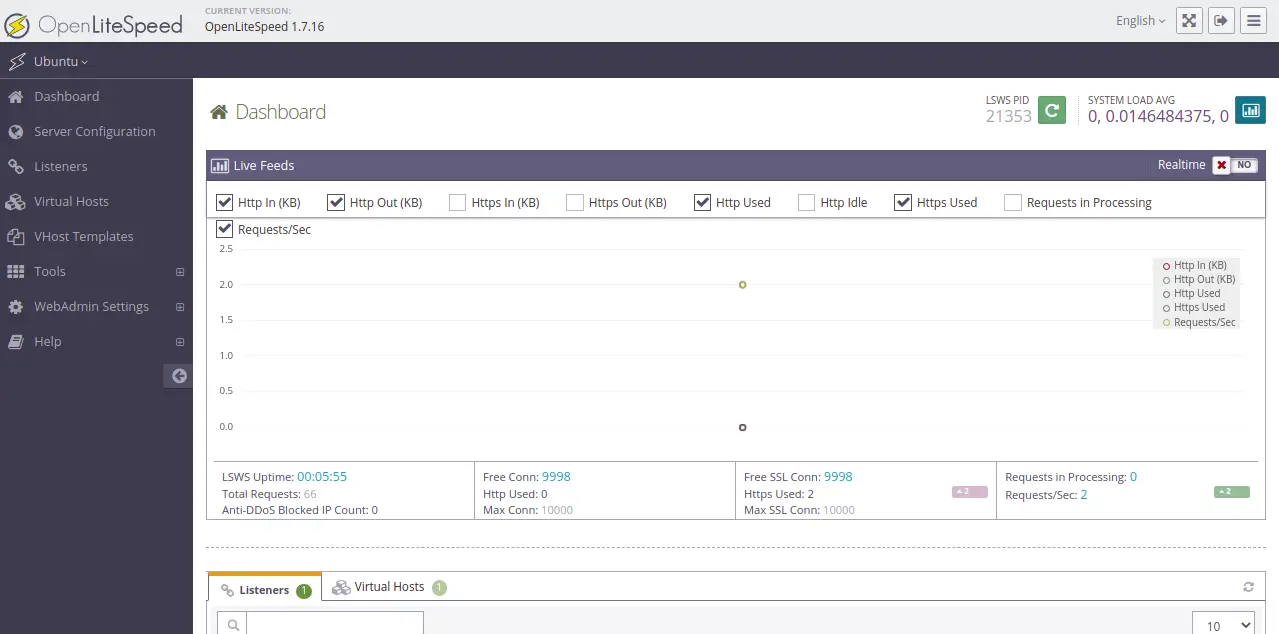1279x634 pixels.
Task: Click the Listeners chain icon in sidebar
Action: point(15,167)
